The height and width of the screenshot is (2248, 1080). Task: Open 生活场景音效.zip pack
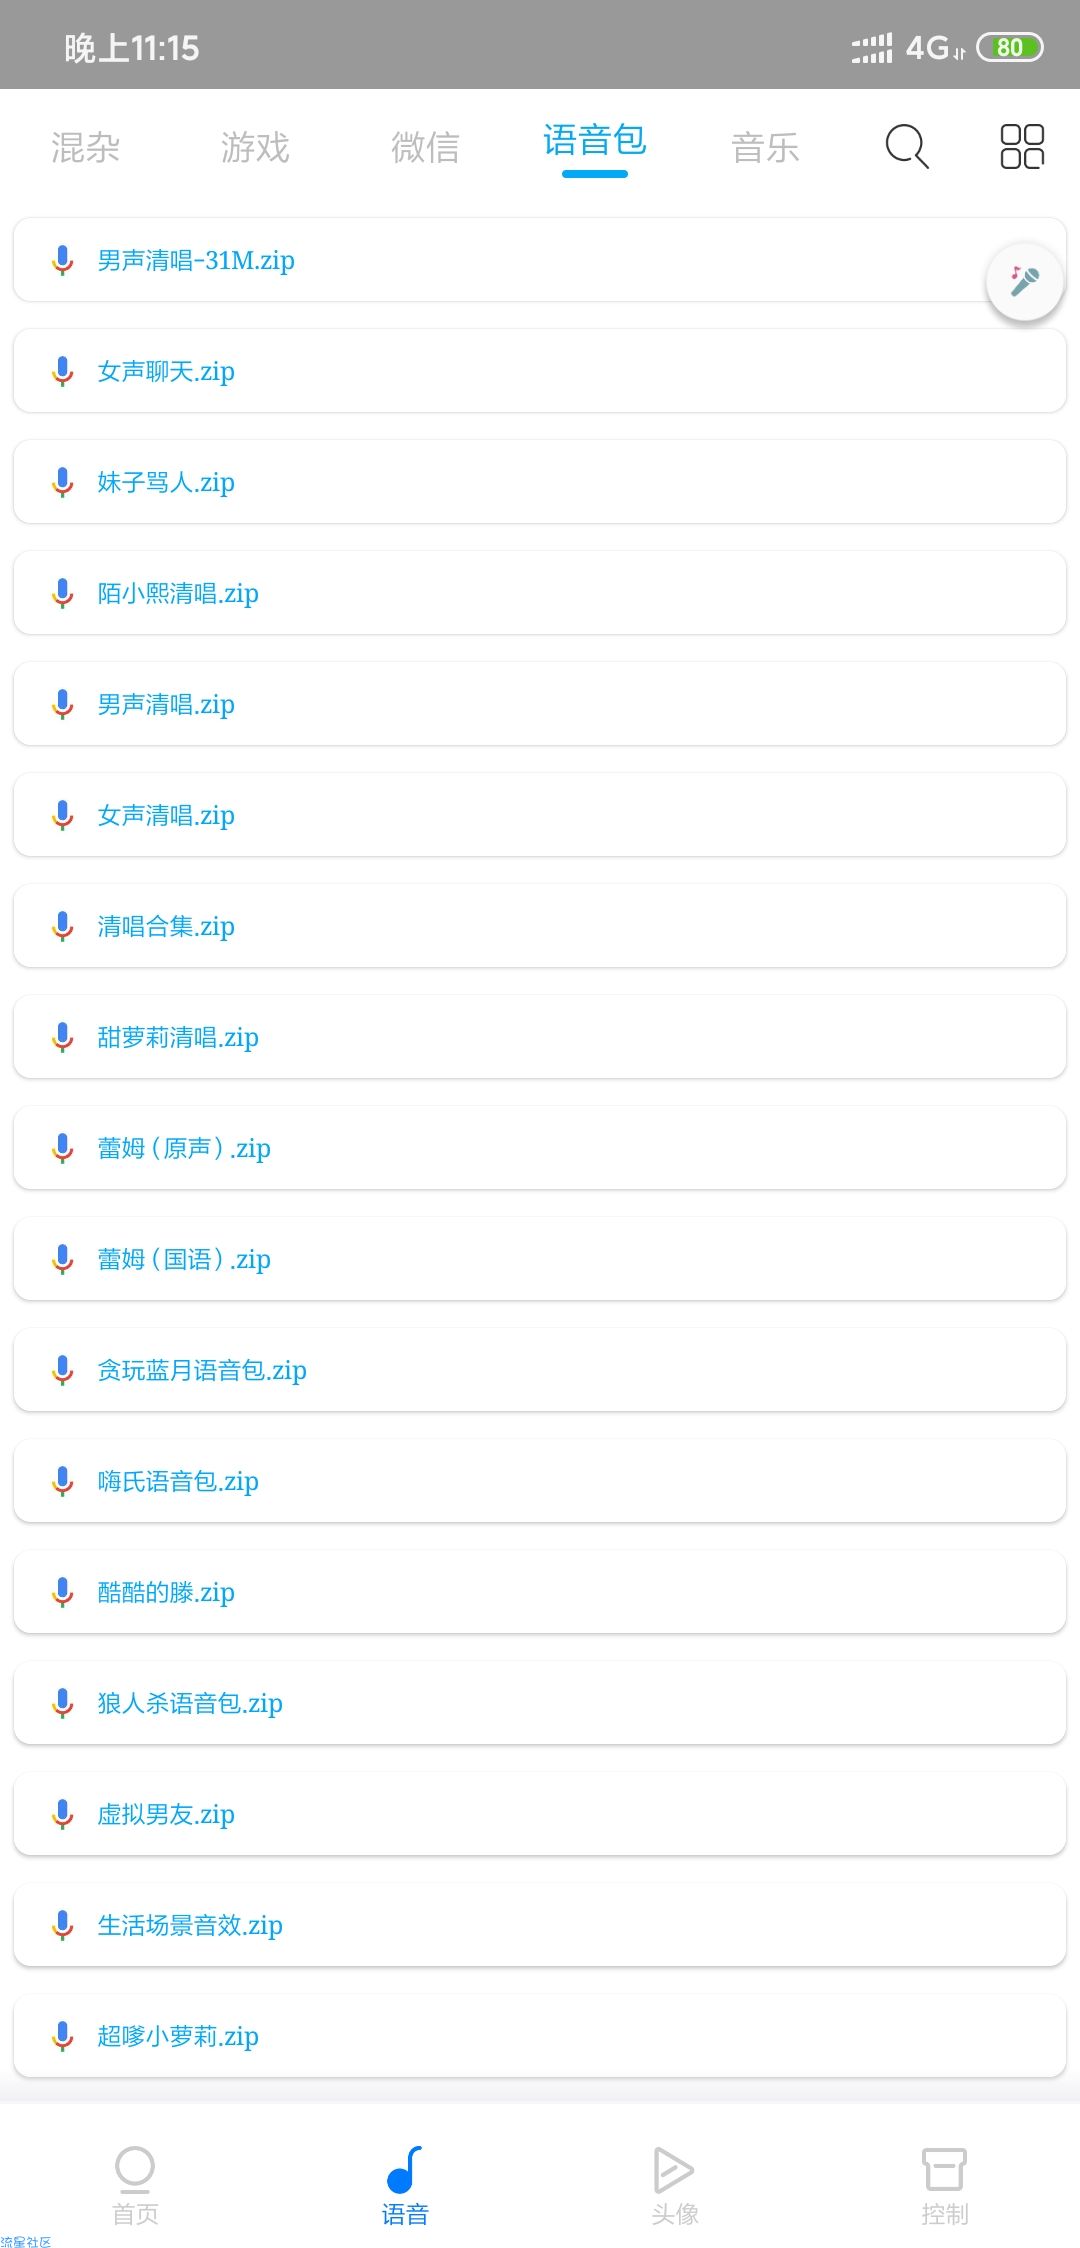[x=540, y=1925]
